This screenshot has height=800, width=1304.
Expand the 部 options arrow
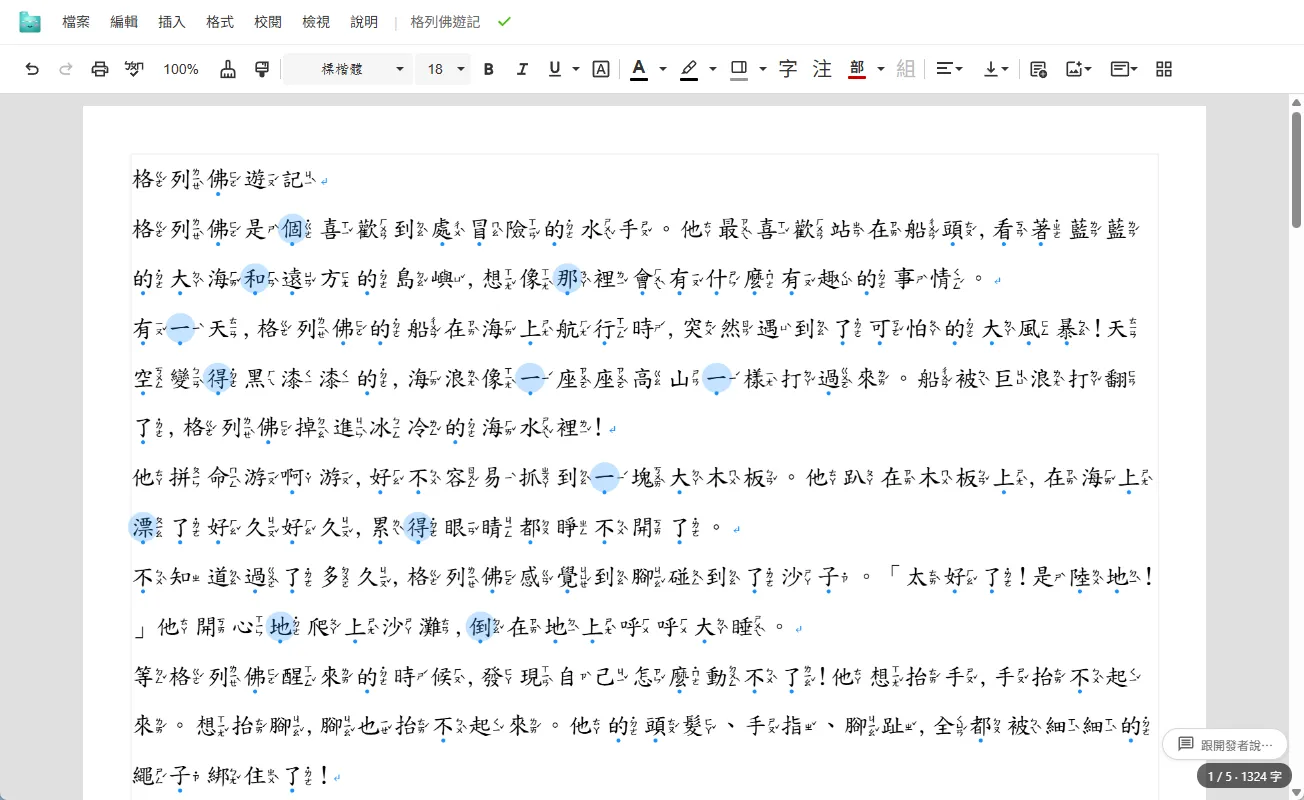point(880,69)
